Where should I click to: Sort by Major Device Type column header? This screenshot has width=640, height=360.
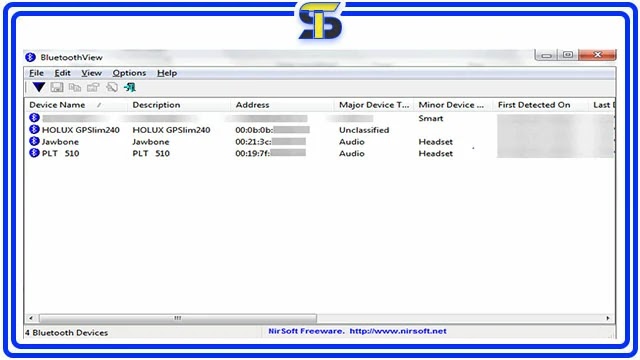tap(374, 105)
